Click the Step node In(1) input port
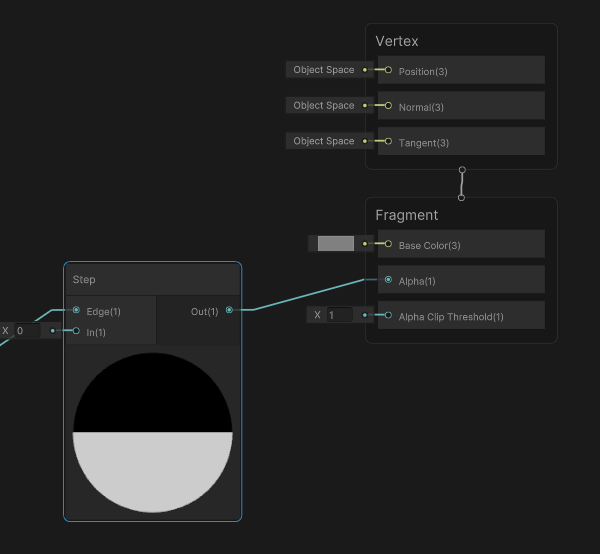 tap(76, 331)
